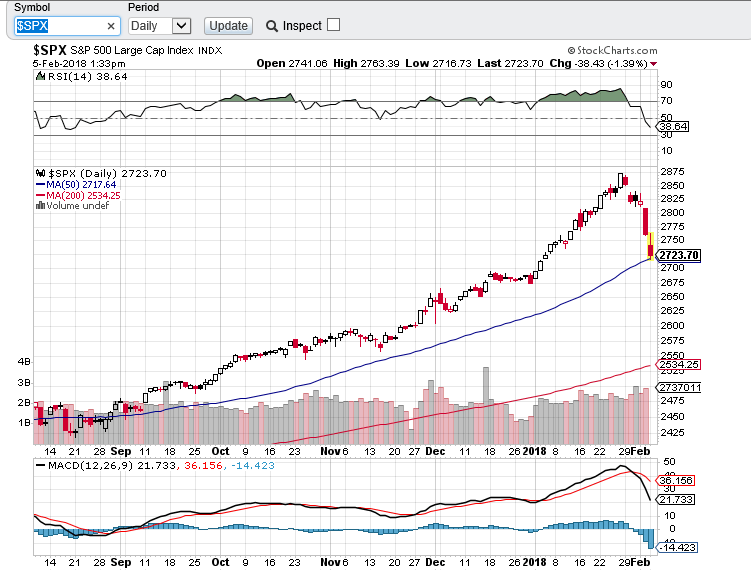
Task: Click the MACD(12,26,9) legend label
Action: [91, 465]
